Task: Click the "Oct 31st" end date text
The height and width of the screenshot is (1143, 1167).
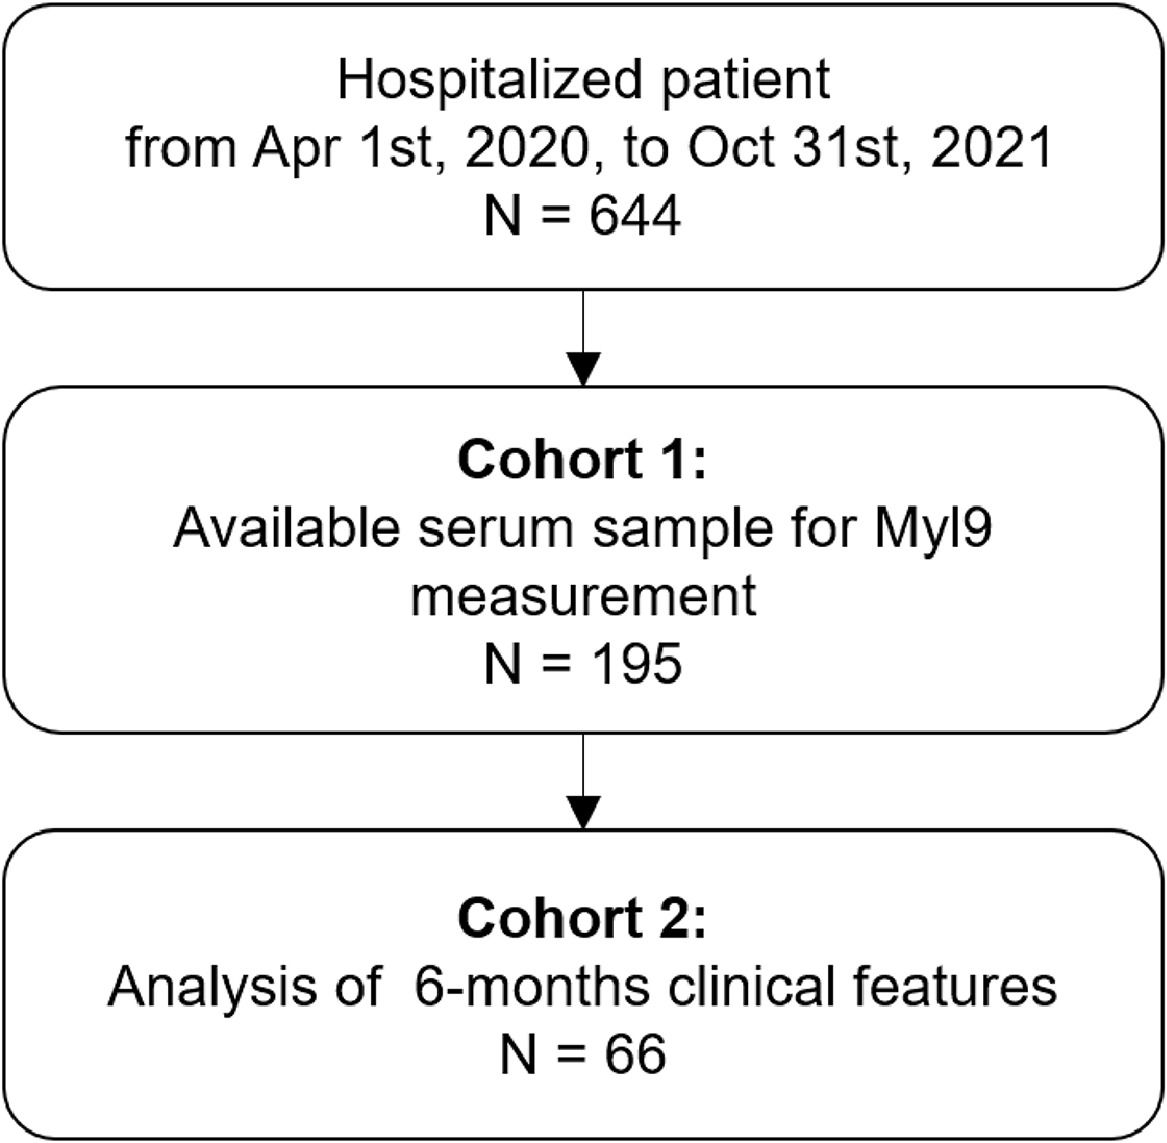Action: tap(768, 148)
